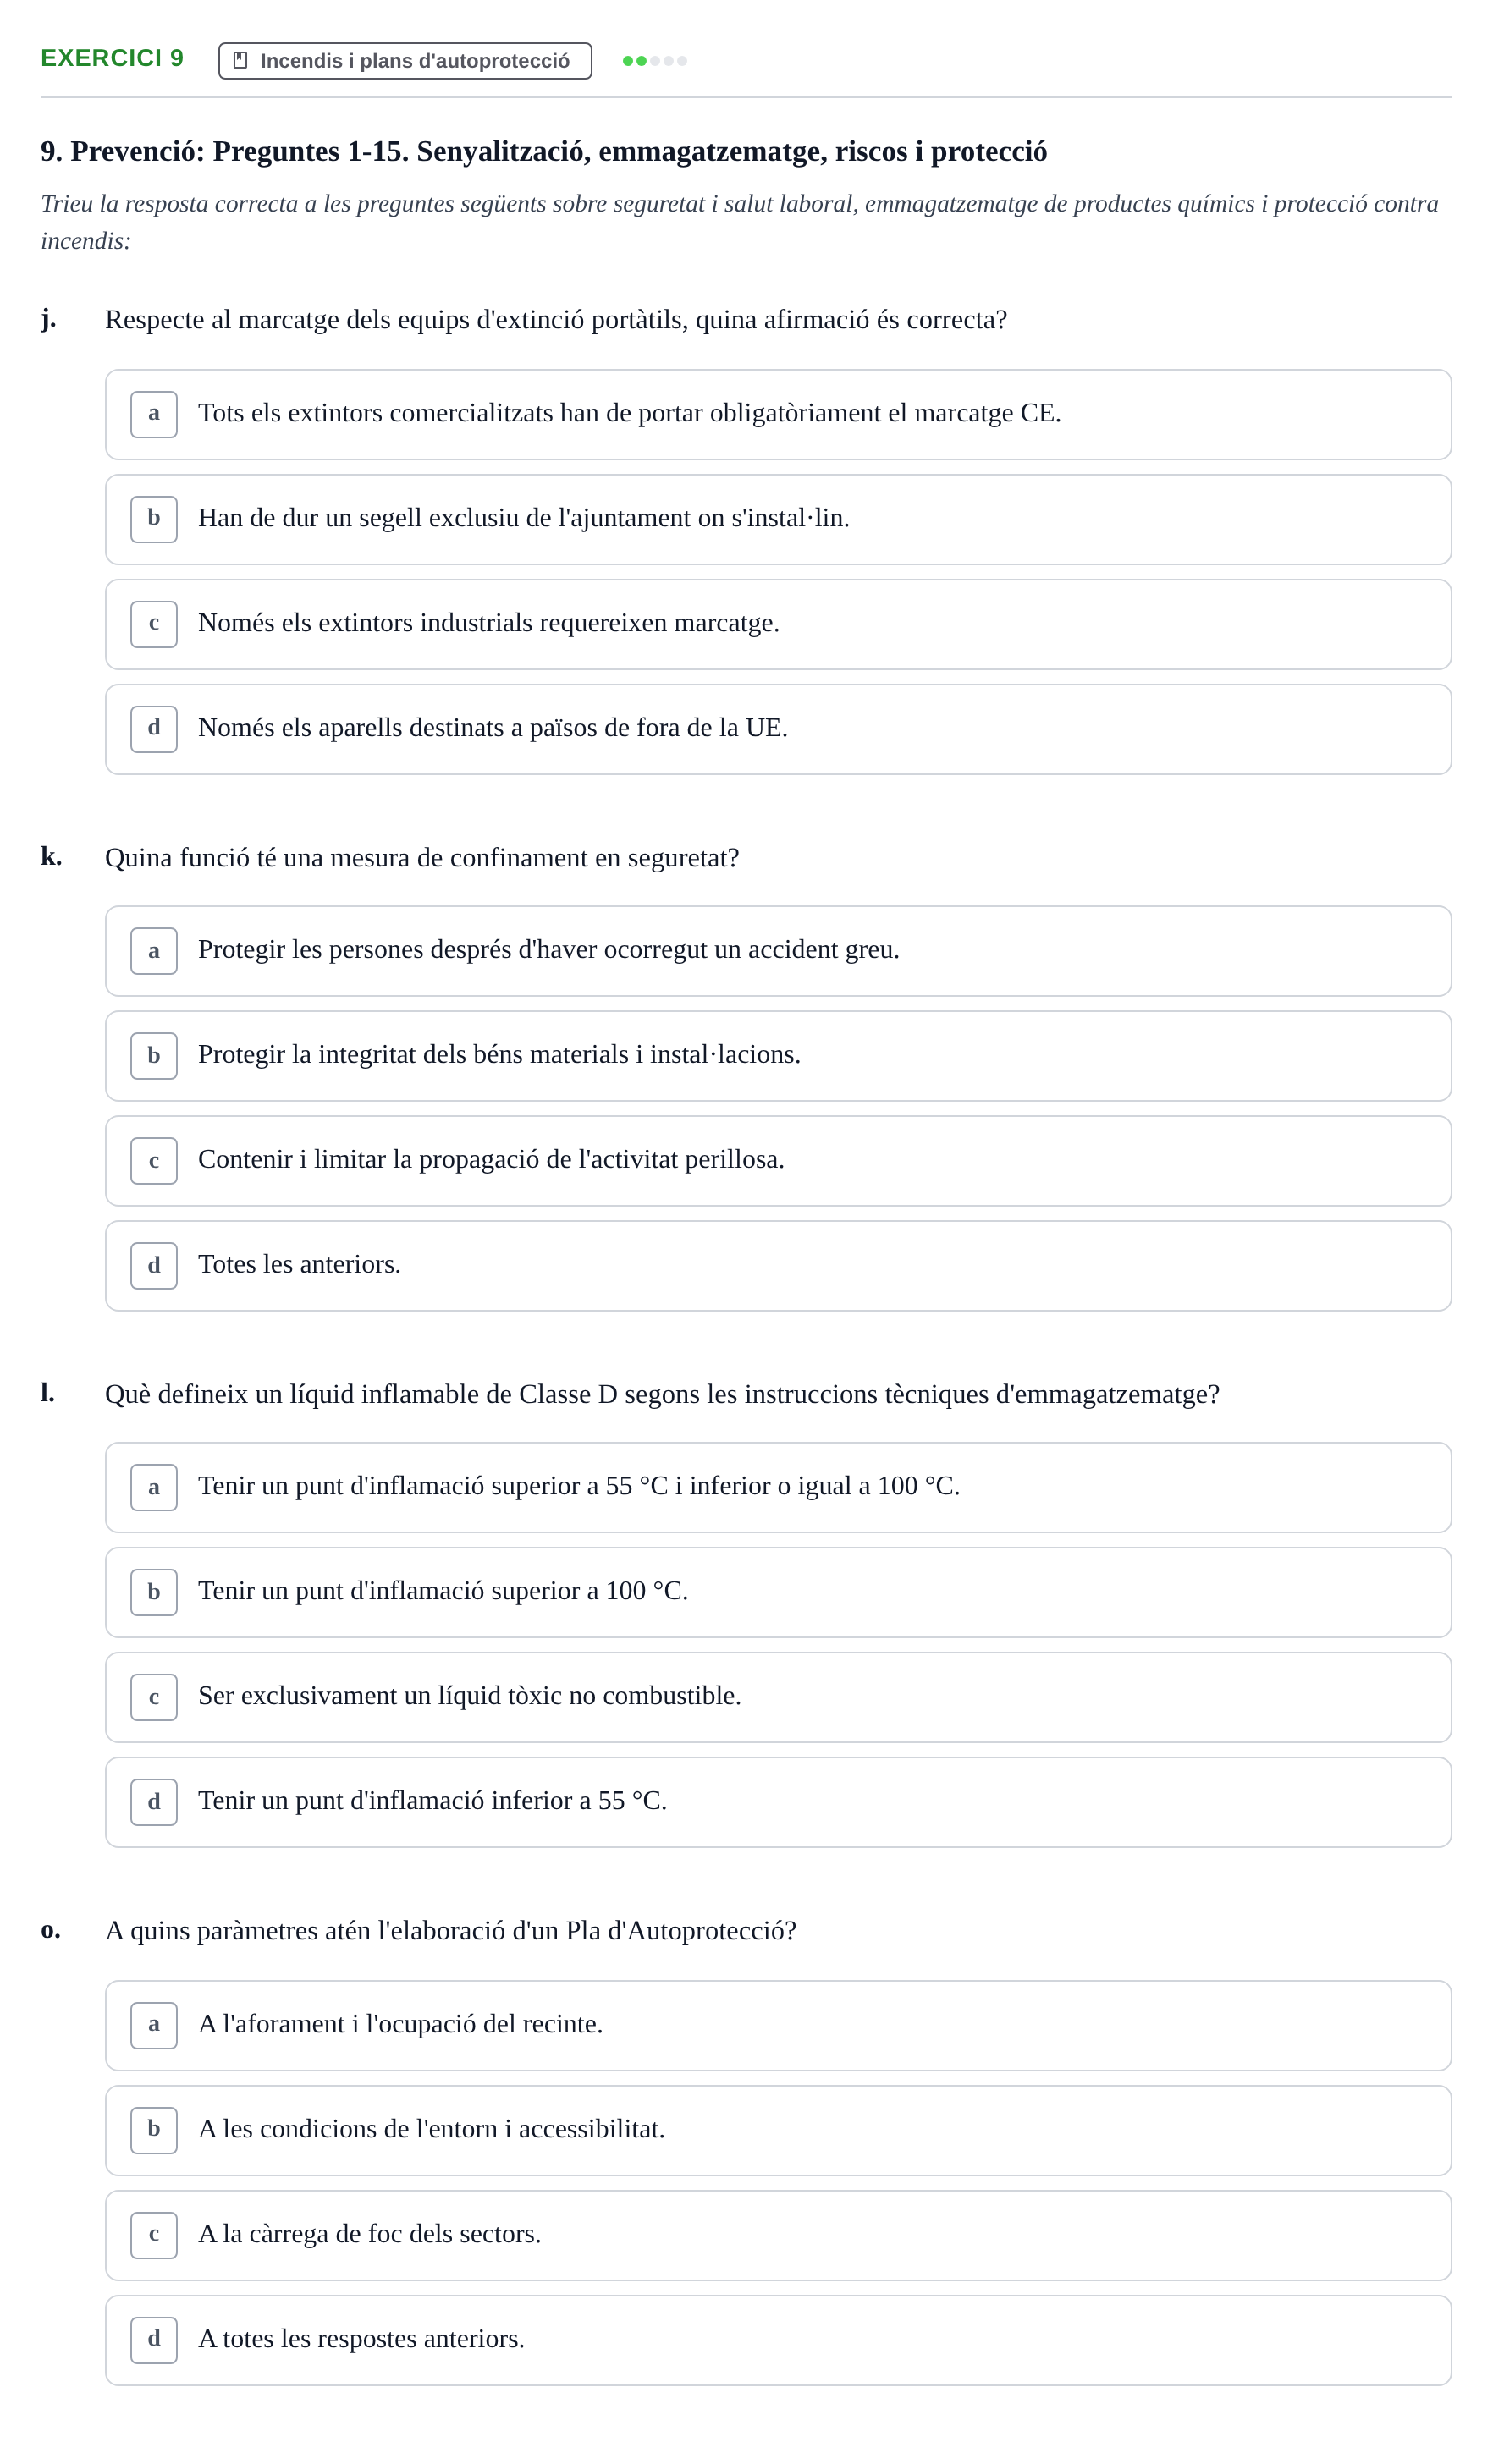Choose 'Protegir la integritat dels béns materials' answer
This screenshot has height=2464, width=1493.
pos(778,1056)
